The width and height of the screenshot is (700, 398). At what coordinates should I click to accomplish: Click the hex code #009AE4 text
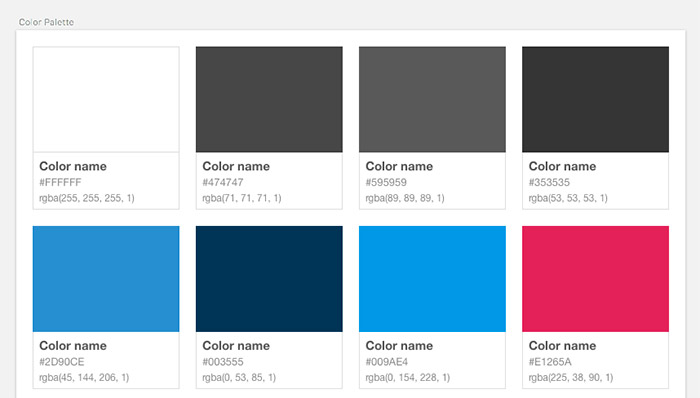point(387,362)
